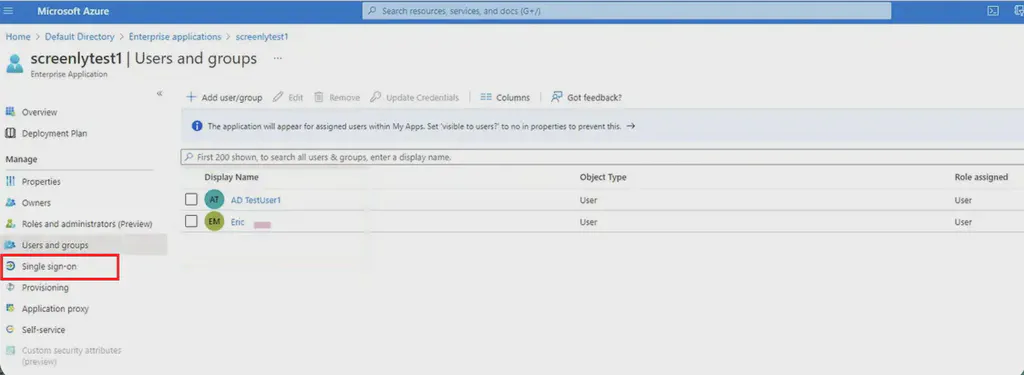Click the AT avatar for AD TestUser1
Viewport: 1024px width, 375px height.
tap(214, 200)
